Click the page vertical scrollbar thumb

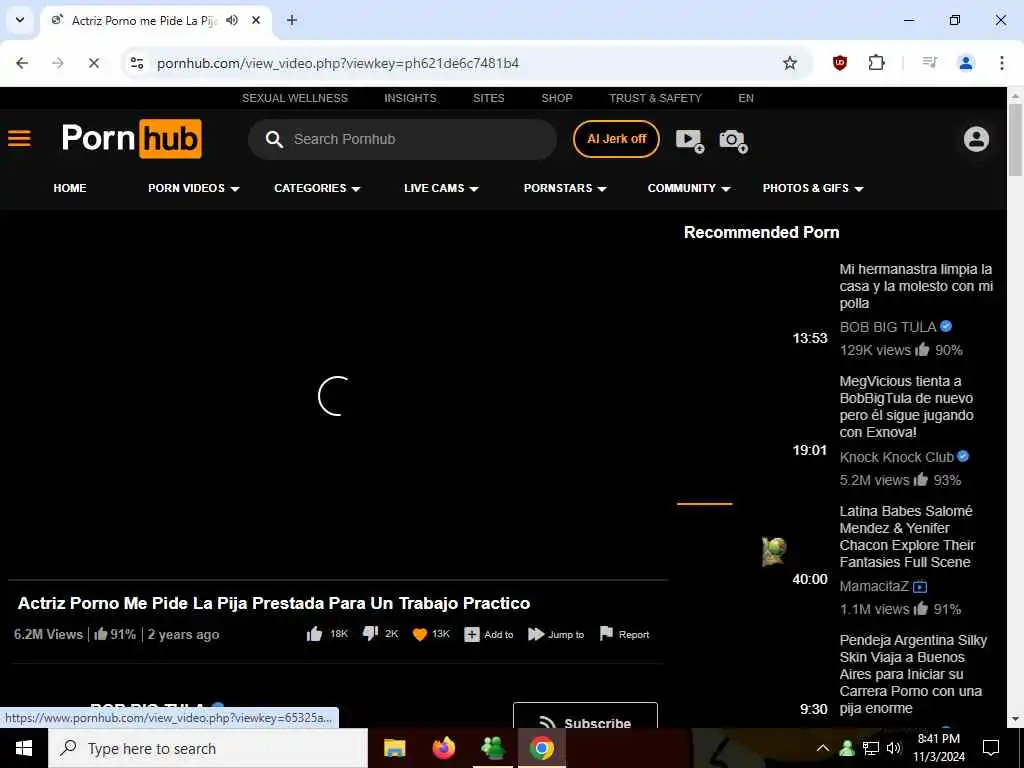pos(1015,139)
